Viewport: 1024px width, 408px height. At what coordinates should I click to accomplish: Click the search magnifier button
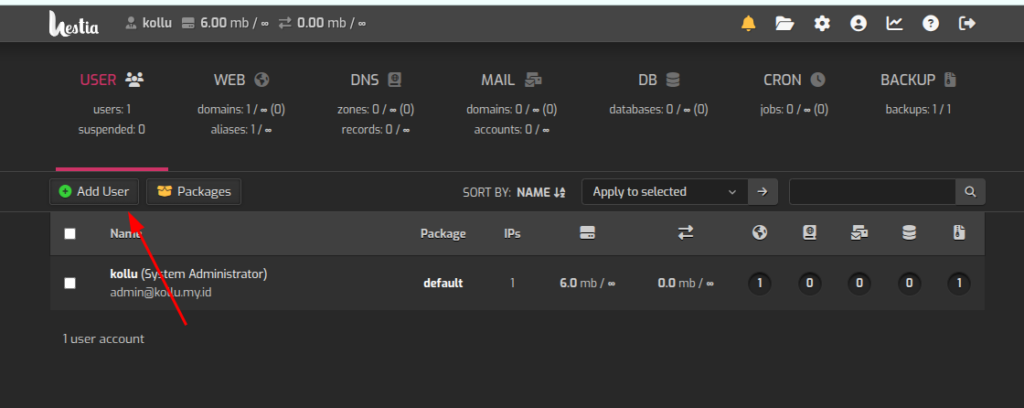(969, 192)
